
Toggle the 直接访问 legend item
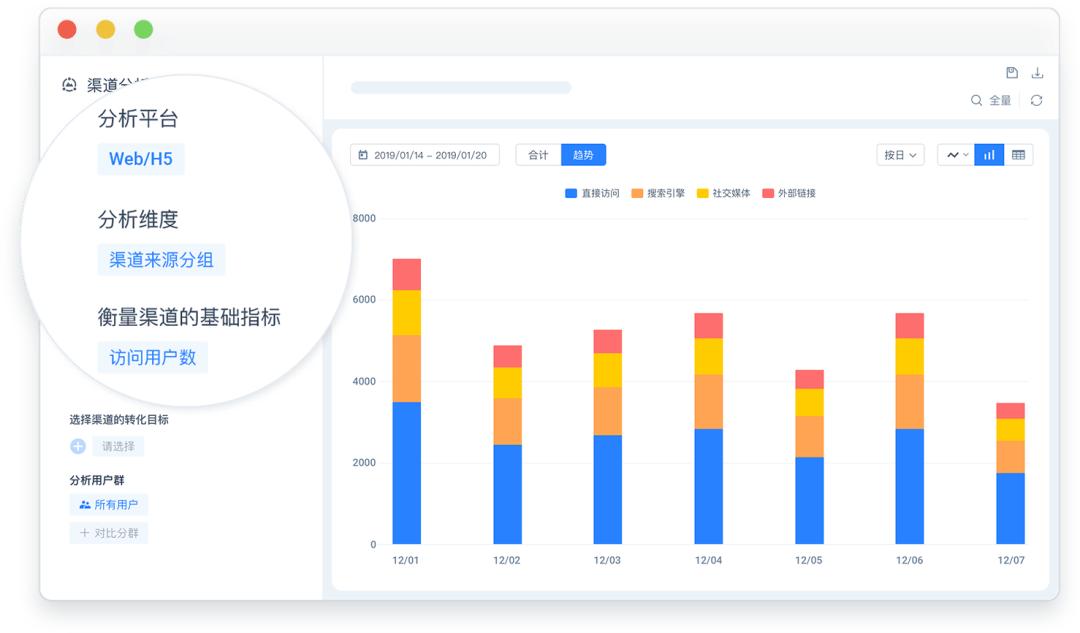coord(592,194)
